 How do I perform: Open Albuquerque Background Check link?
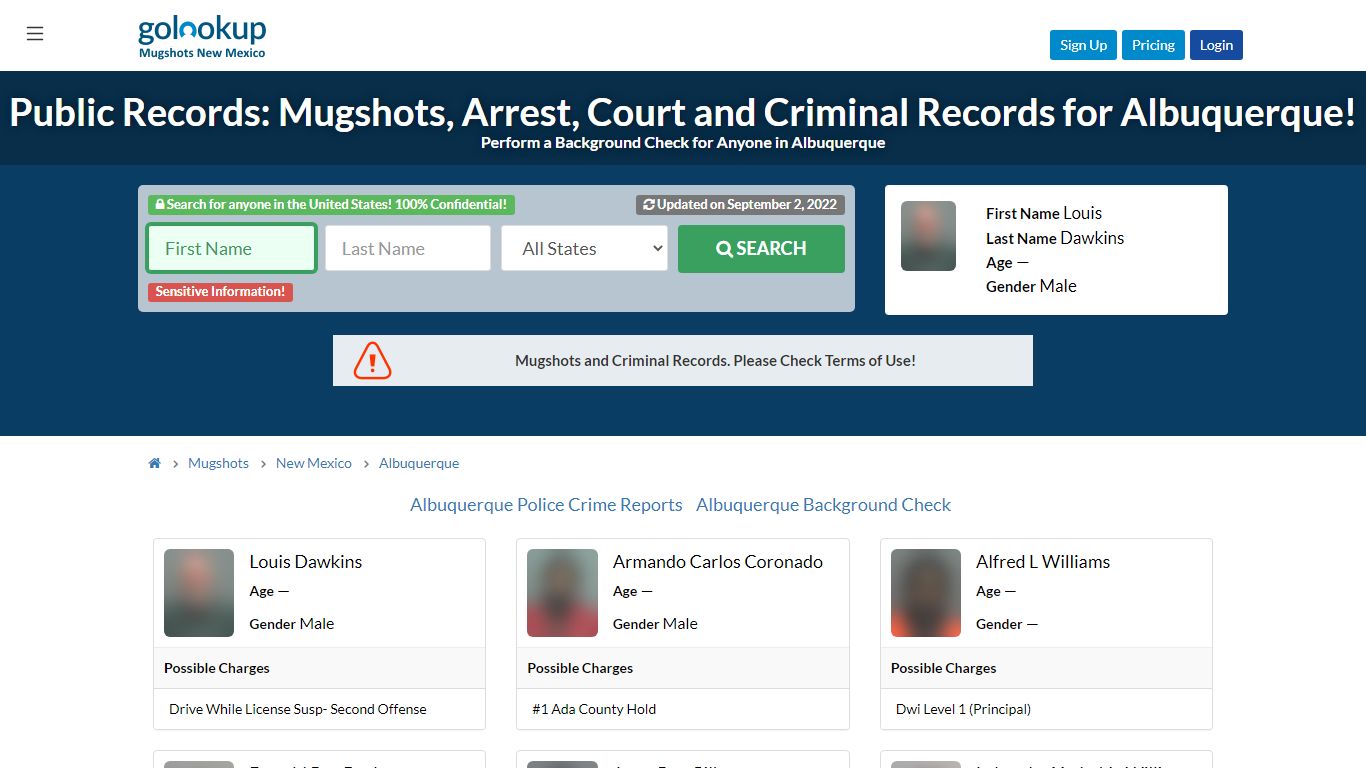[824, 505]
